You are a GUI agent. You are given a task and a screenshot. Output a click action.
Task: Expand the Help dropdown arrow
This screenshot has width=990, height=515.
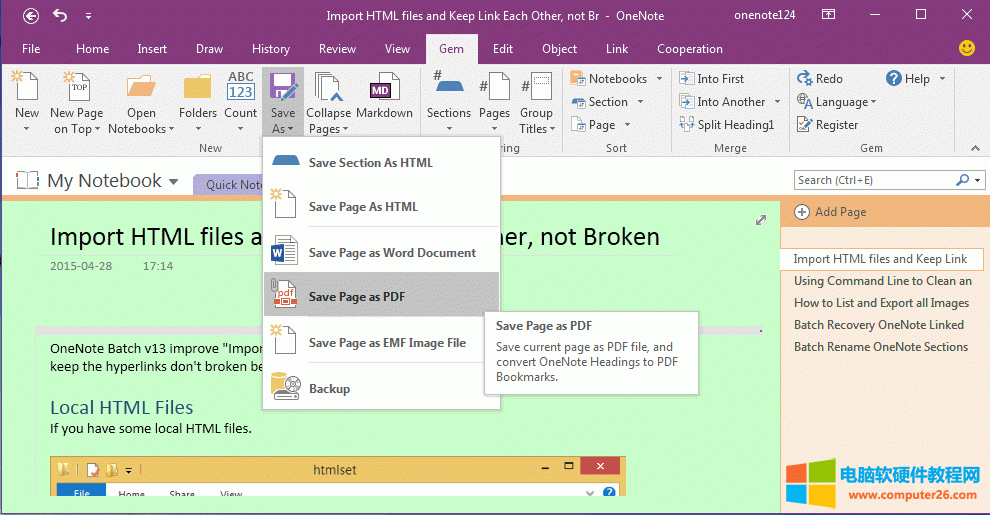[x=942, y=78]
